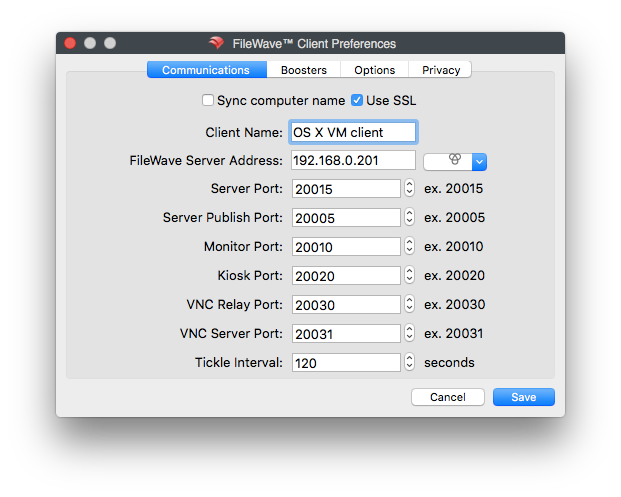Adjust the VNC Relay Port stepper
This screenshot has height=497, width=621.
coord(410,304)
